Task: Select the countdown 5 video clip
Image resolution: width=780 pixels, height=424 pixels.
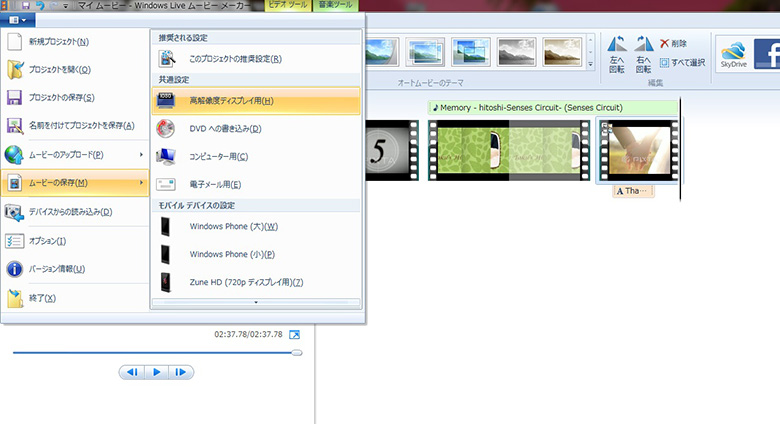Action: tap(392, 150)
